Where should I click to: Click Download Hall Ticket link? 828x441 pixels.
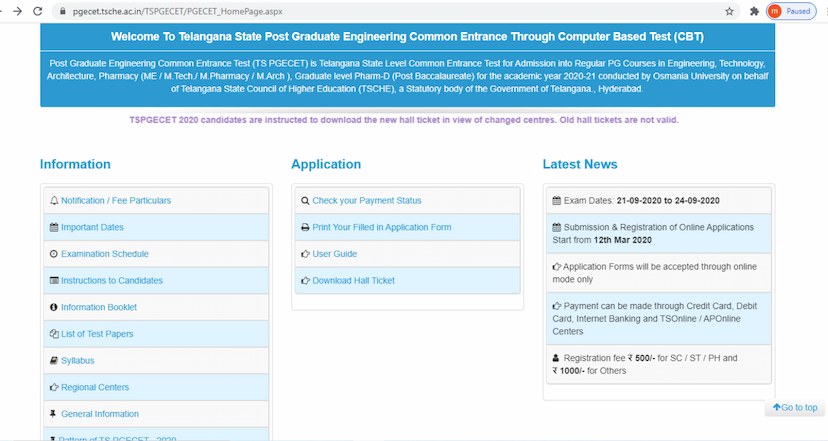pyautogui.click(x=353, y=281)
